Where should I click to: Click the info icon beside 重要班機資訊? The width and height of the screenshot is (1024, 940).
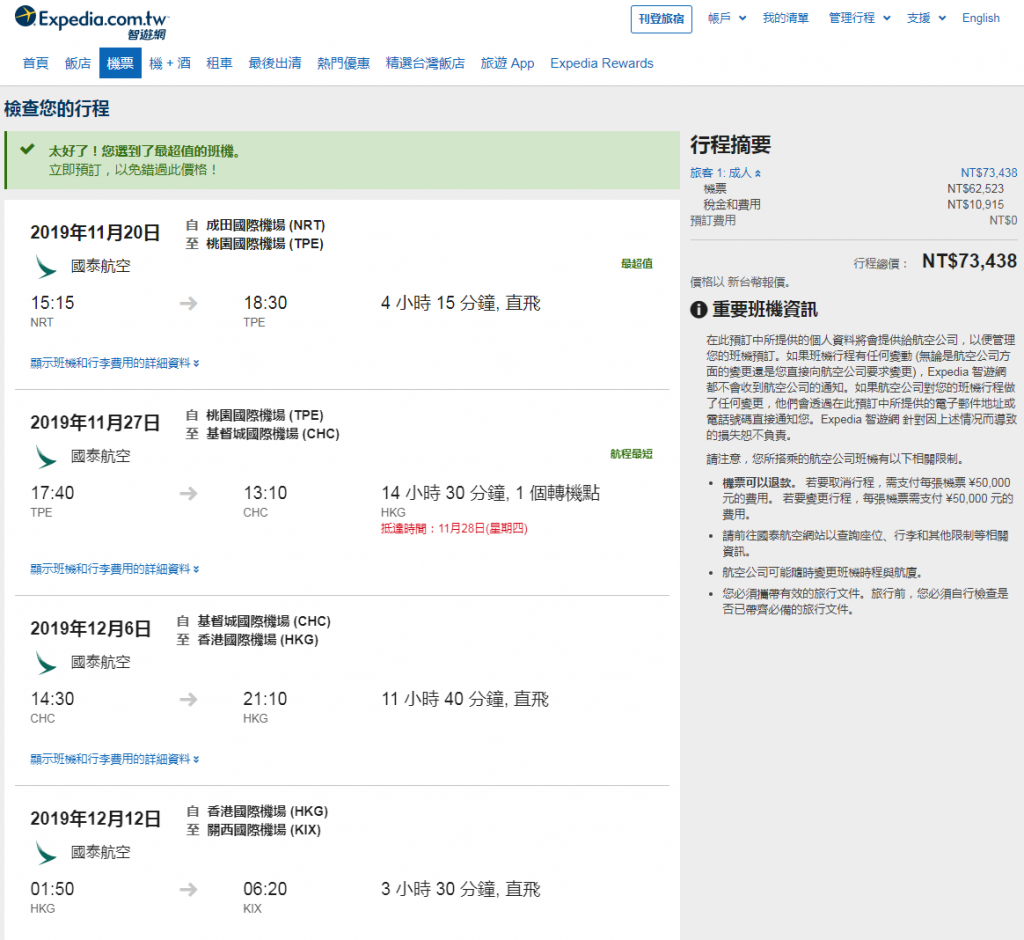point(698,310)
